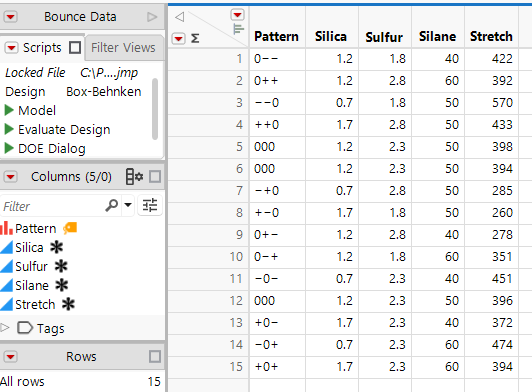
Task: Click the Silica continuous modeling type icon
Action: [6, 247]
